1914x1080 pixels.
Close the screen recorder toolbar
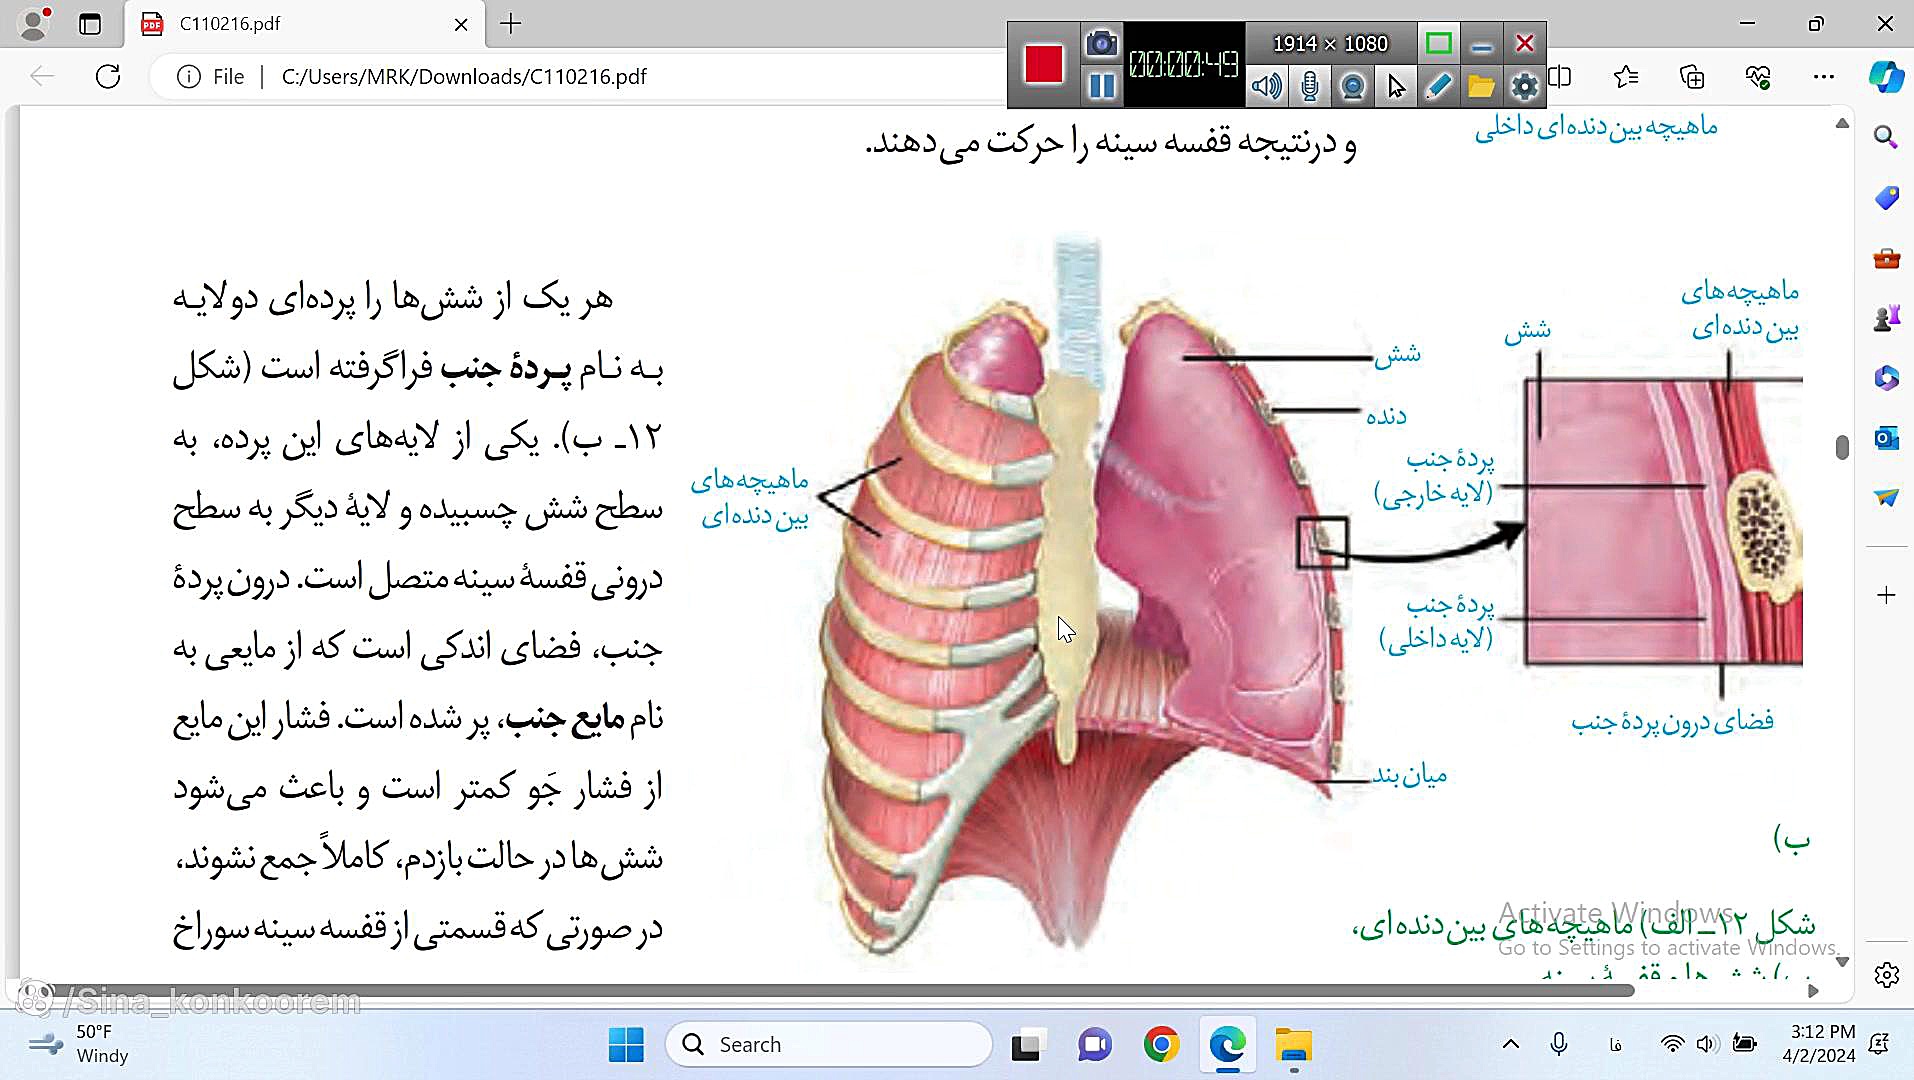(1524, 43)
